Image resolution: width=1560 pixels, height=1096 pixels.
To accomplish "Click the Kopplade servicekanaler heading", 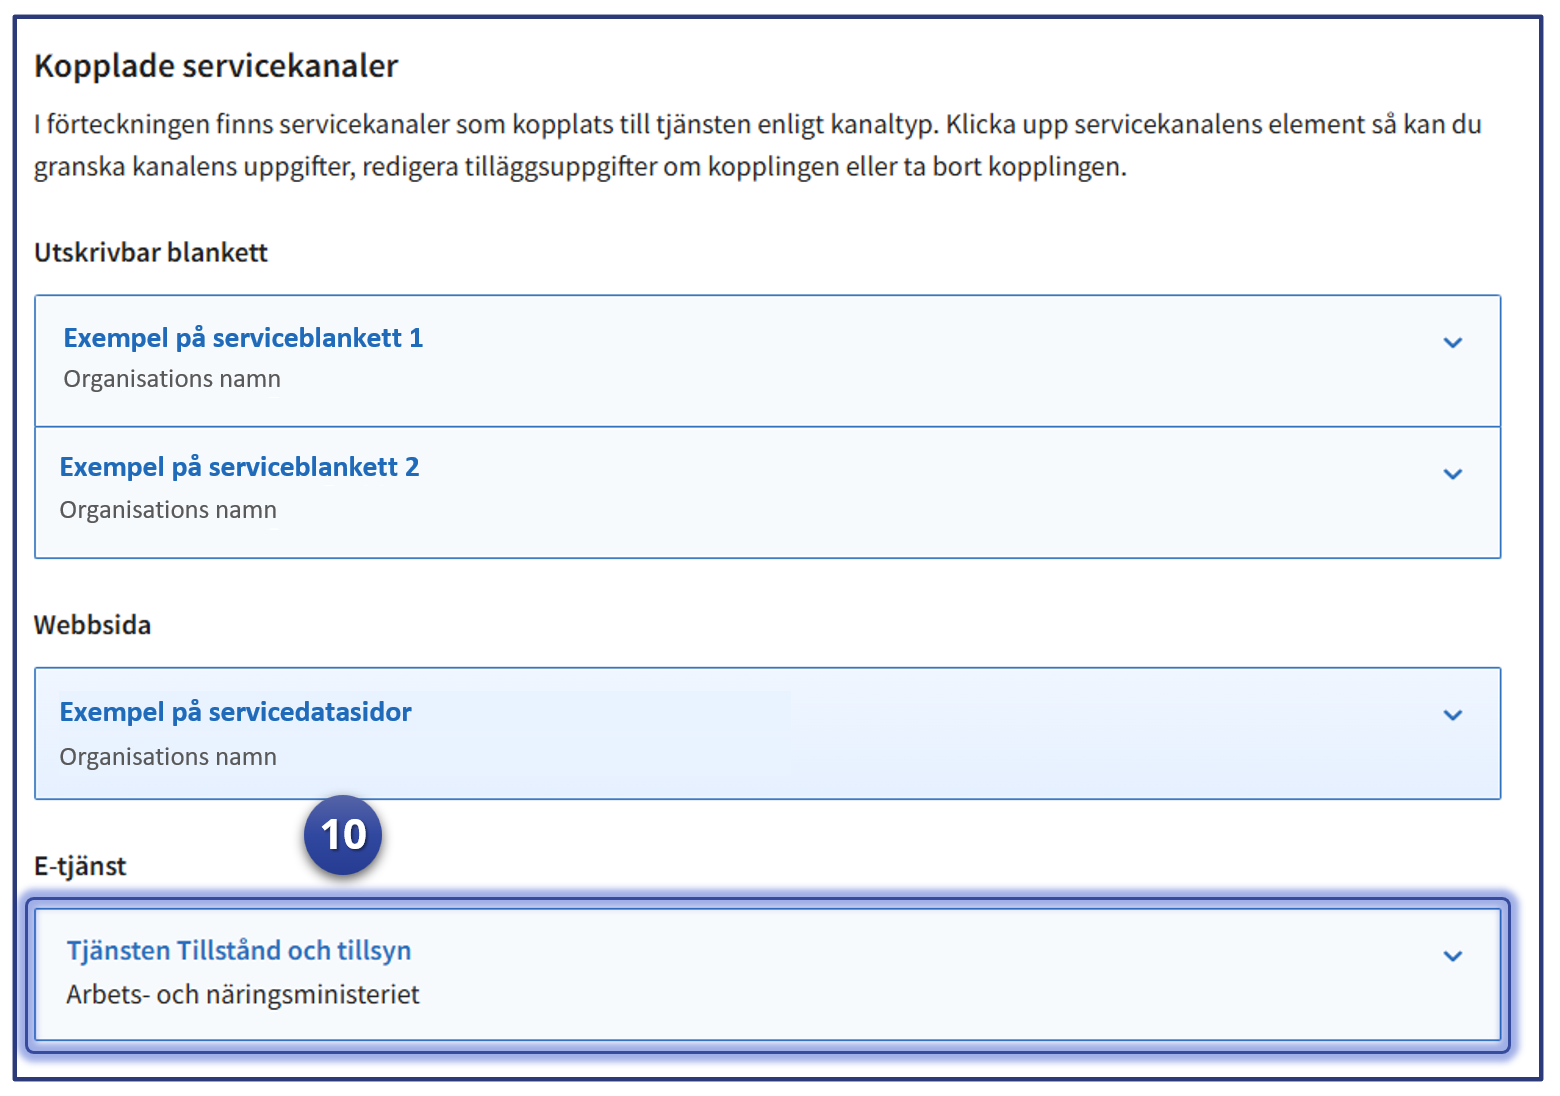I will coord(216,66).
